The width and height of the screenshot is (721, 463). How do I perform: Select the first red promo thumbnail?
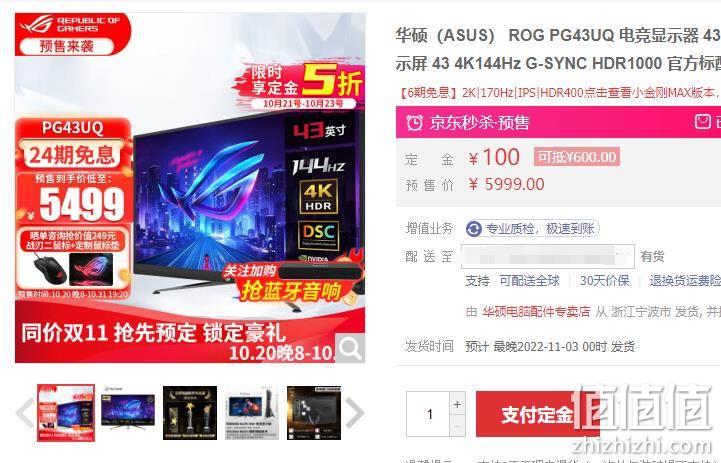(x=66, y=413)
